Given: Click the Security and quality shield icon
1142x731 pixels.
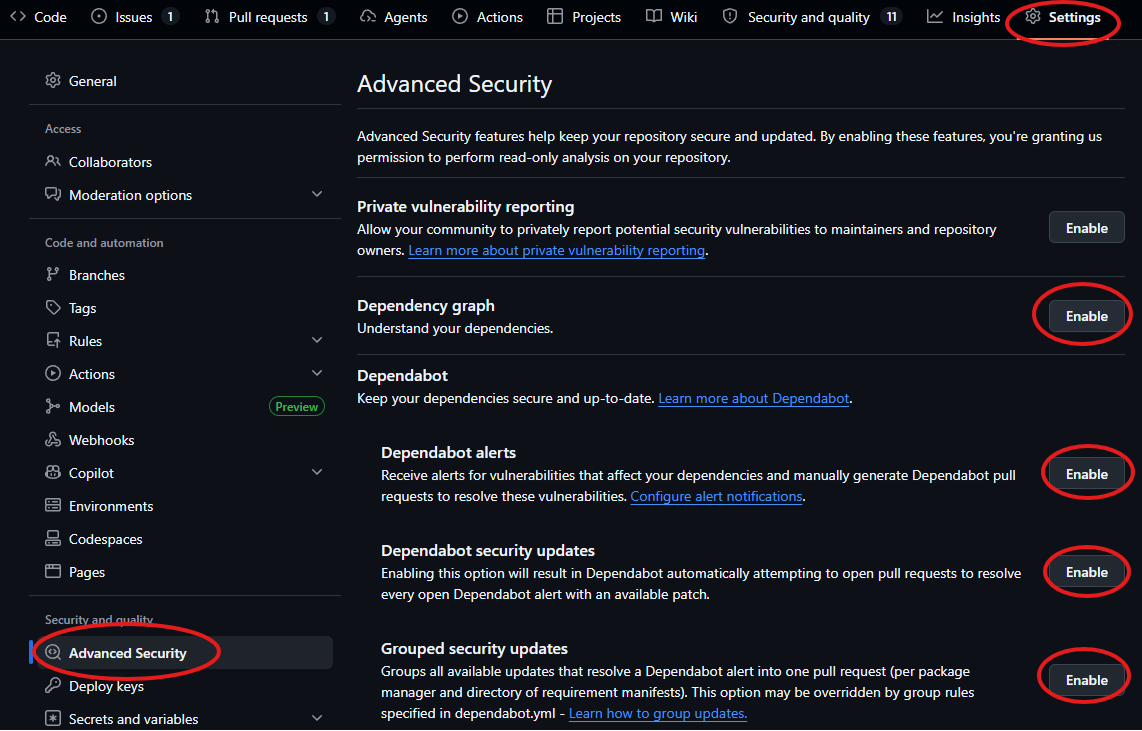Looking at the screenshot, I should (730, 16).
